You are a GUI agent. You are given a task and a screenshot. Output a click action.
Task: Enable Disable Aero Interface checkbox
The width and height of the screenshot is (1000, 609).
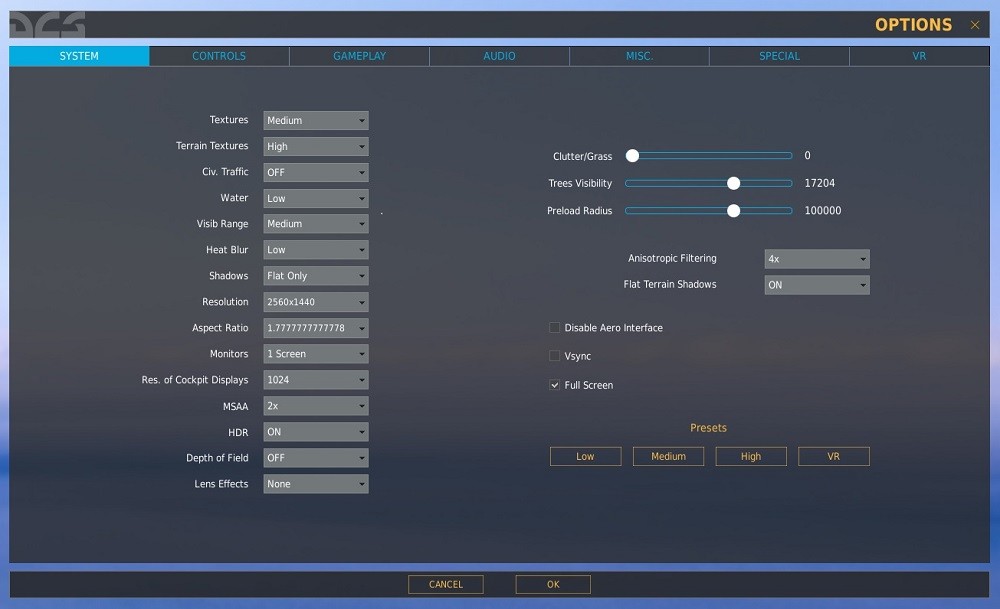(x=554, y=328)
